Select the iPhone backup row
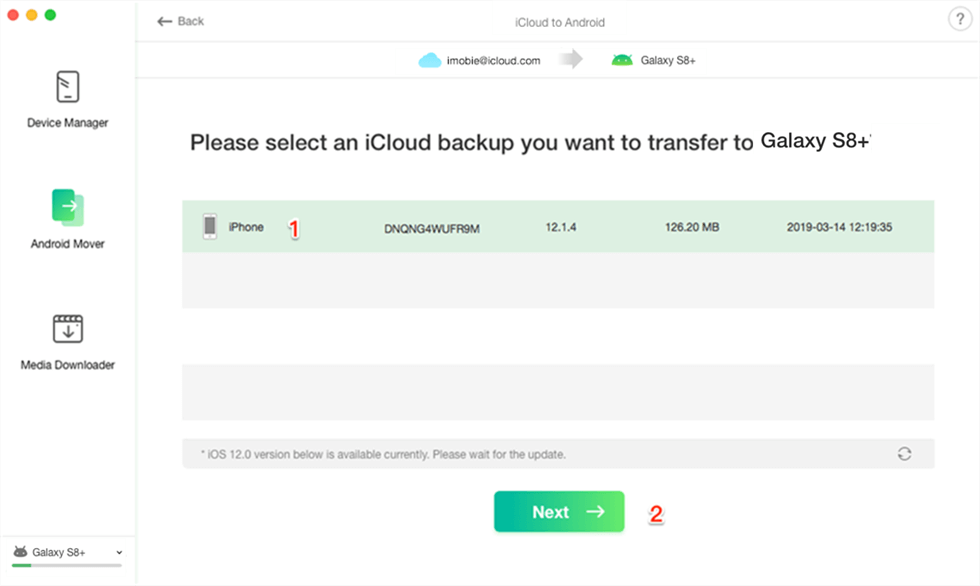Viewport: 980px width, 586px height. [x=557, y=227]
